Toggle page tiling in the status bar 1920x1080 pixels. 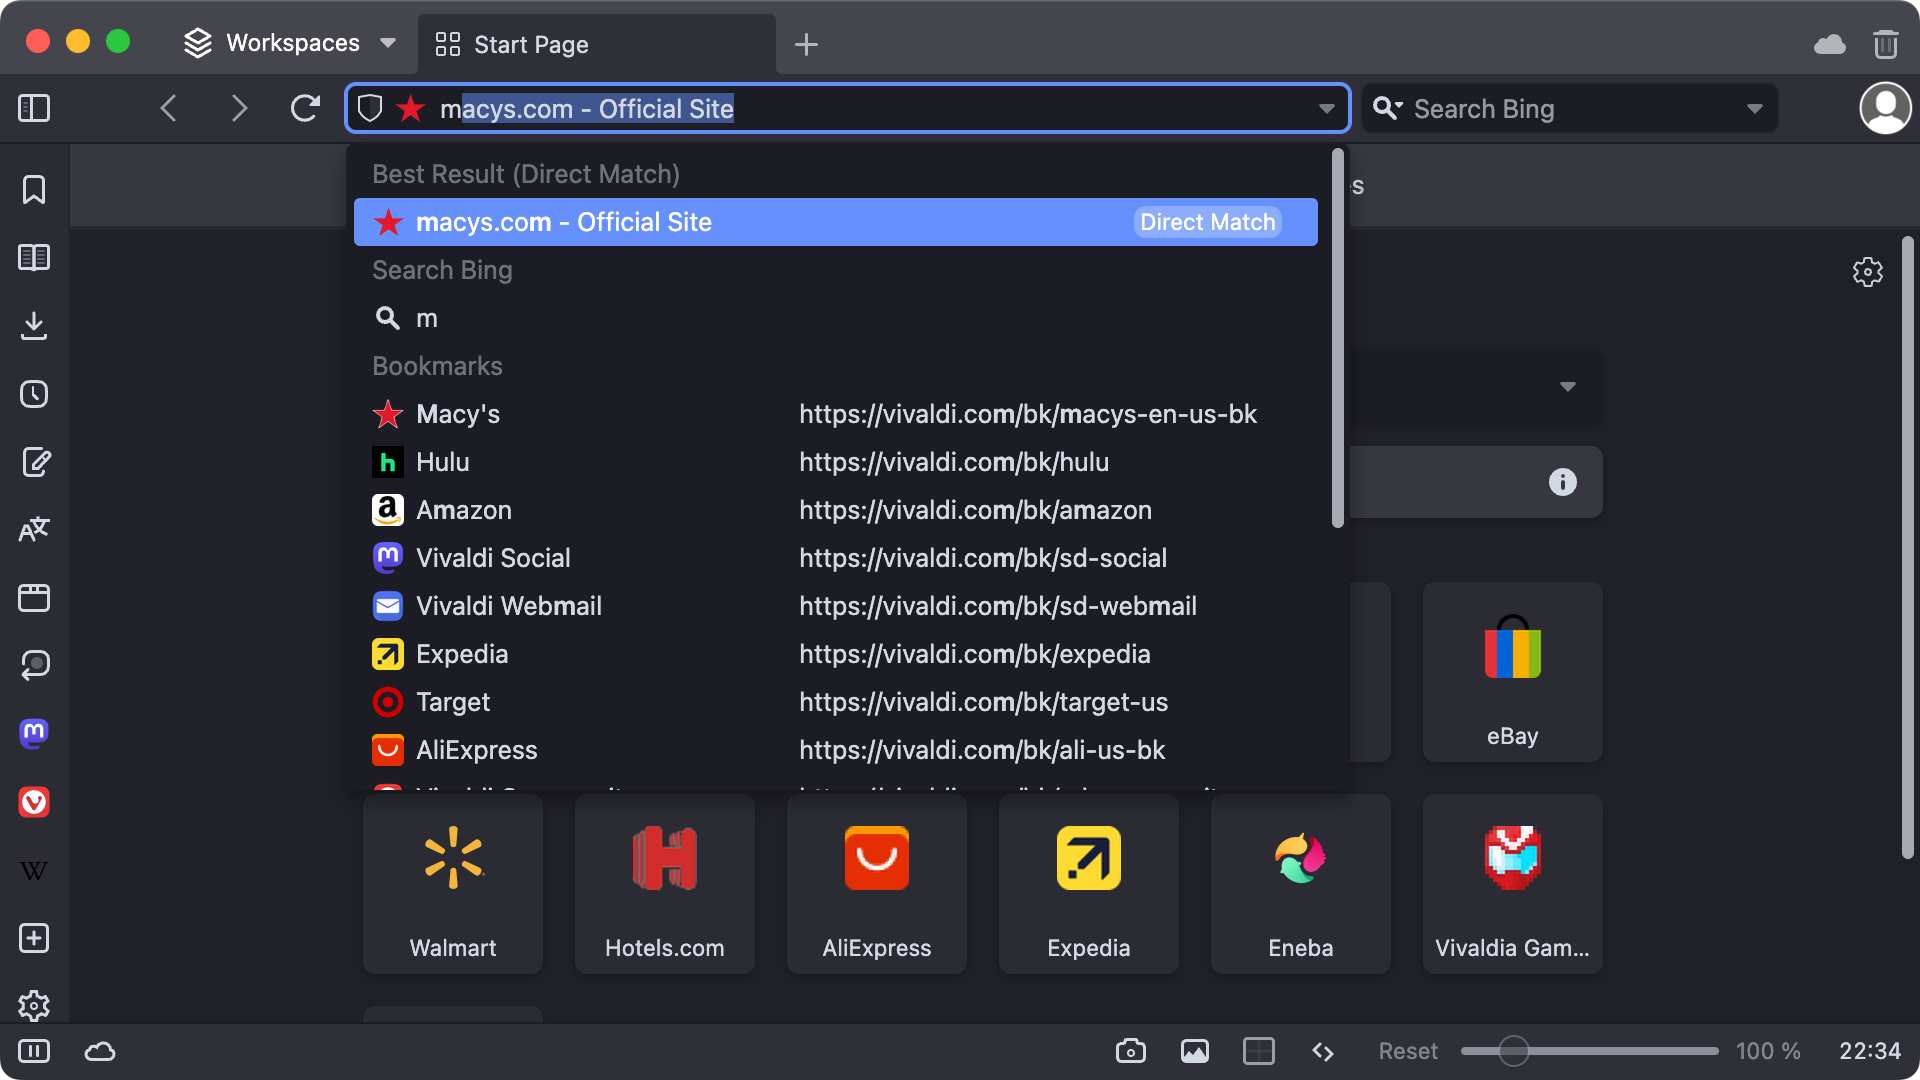(1258, 1051)
